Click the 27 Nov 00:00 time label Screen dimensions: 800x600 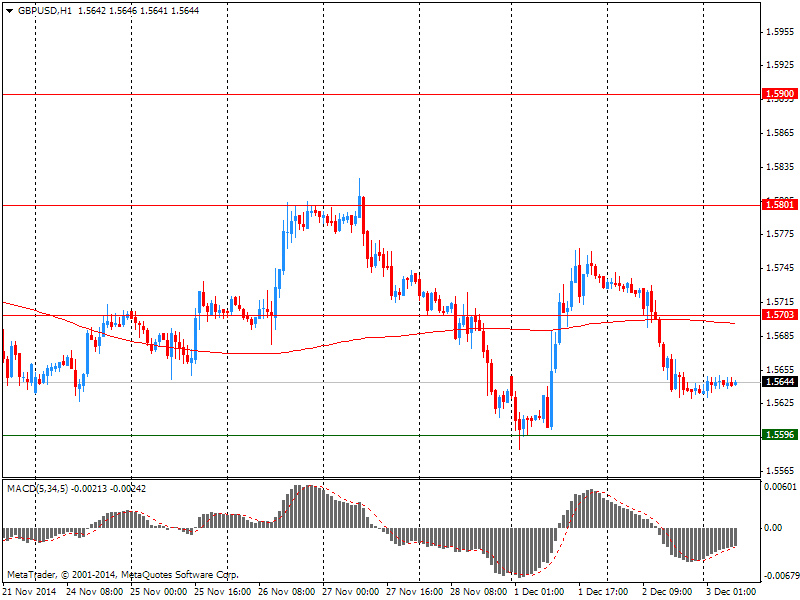click(351, 592)
